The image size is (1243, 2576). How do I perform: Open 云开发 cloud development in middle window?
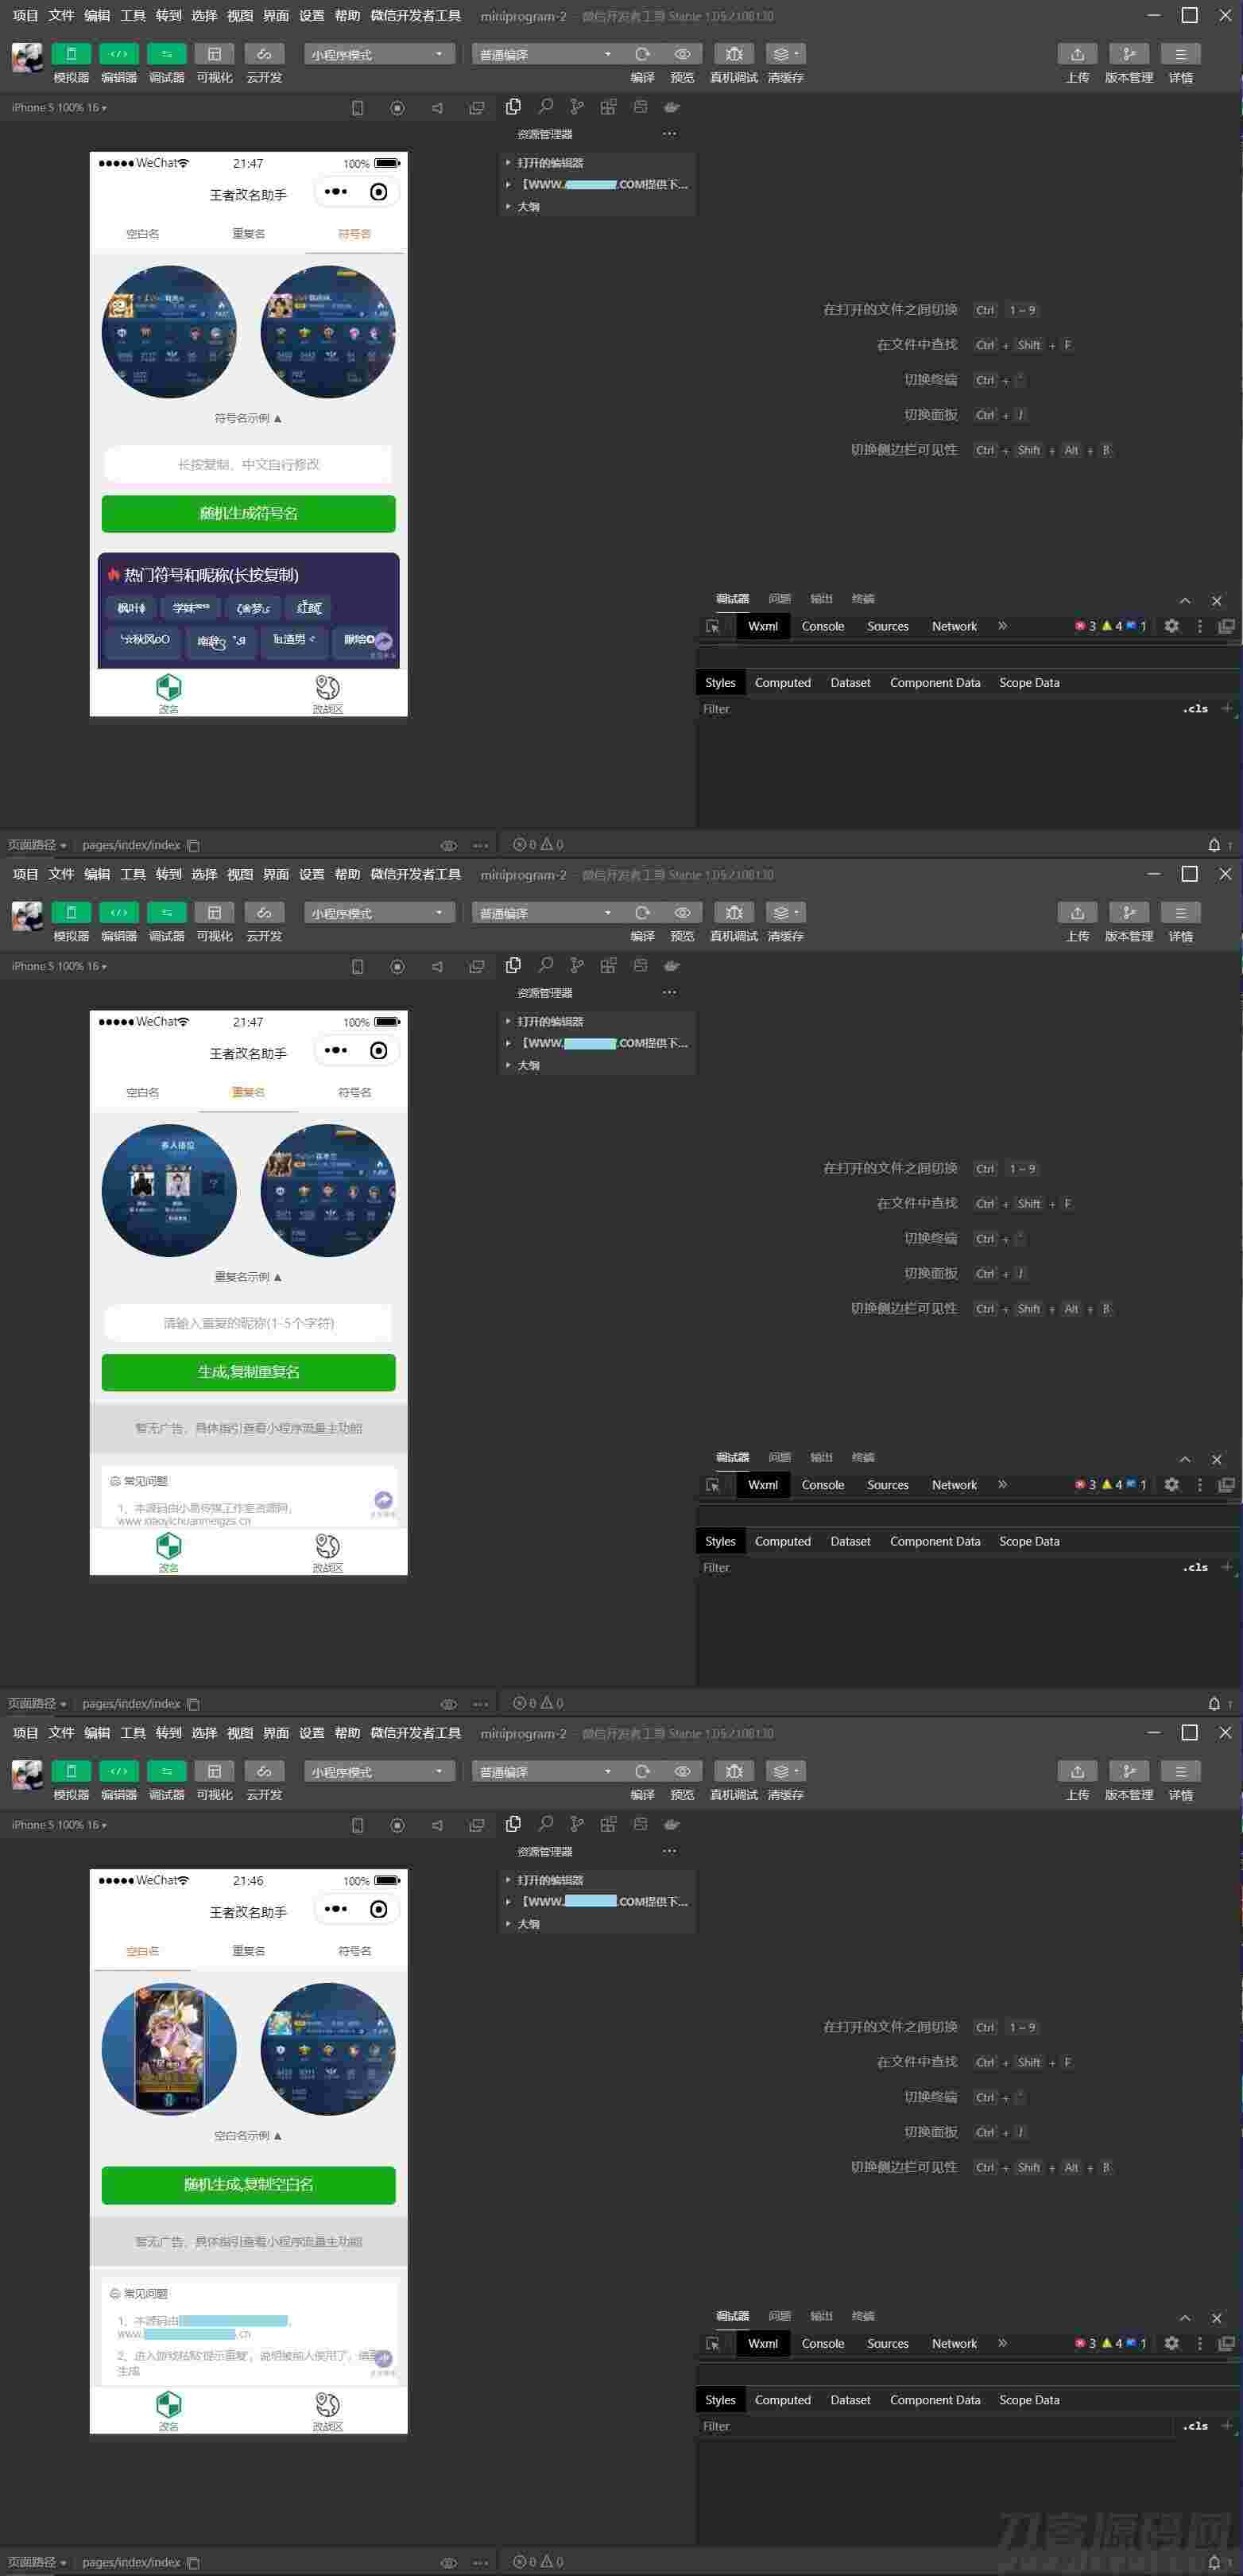pos(264,913)
